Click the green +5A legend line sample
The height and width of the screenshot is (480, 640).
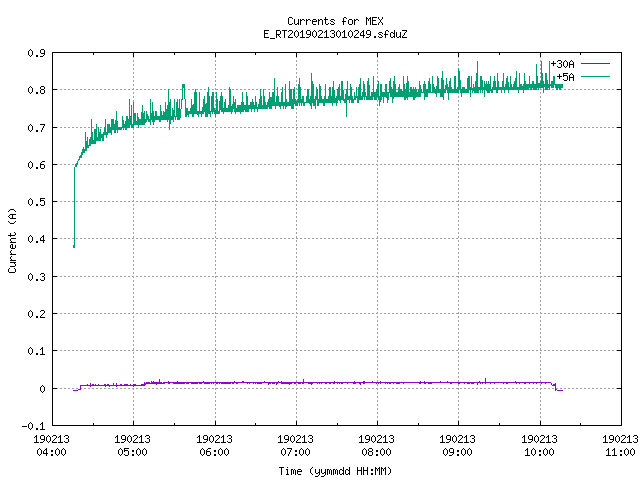click(595, 77)
